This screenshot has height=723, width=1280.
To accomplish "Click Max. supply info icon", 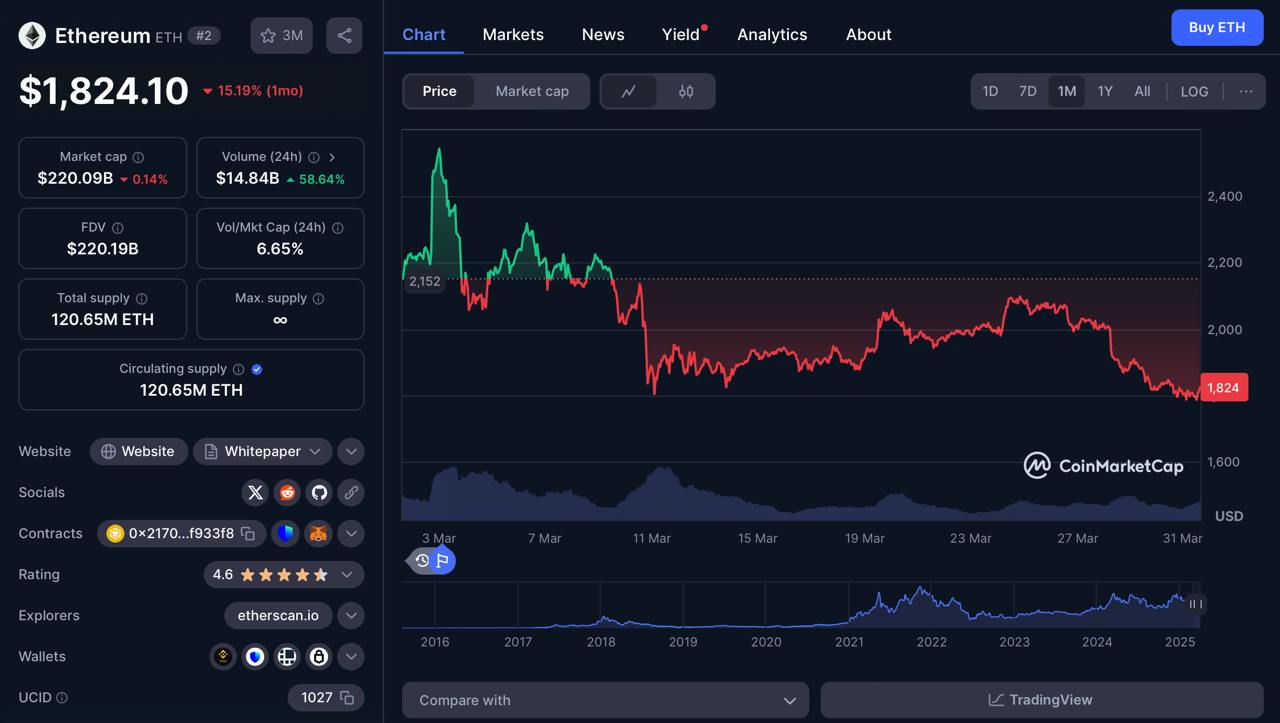I will (318, 299).
